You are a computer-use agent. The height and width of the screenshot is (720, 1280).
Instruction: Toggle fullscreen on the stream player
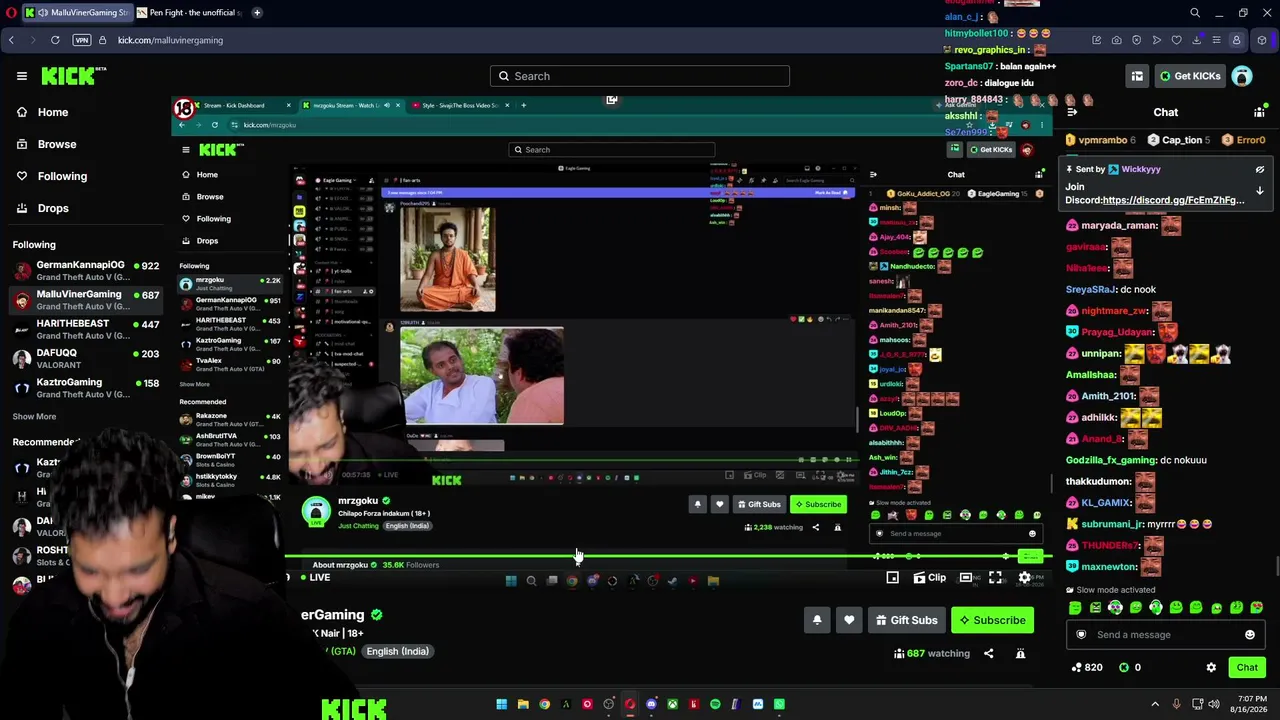coord(996,577)
